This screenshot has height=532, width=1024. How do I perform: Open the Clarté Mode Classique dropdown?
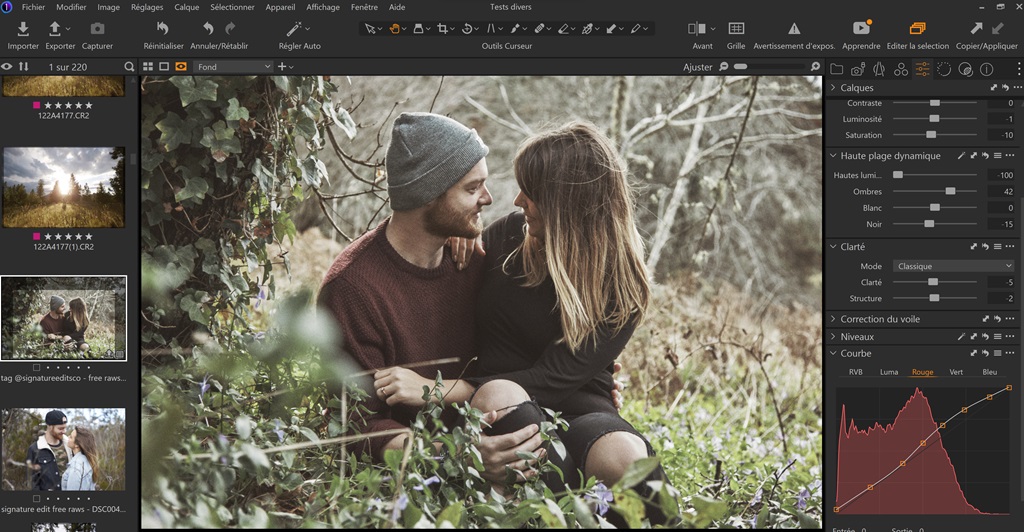[953, 266]
